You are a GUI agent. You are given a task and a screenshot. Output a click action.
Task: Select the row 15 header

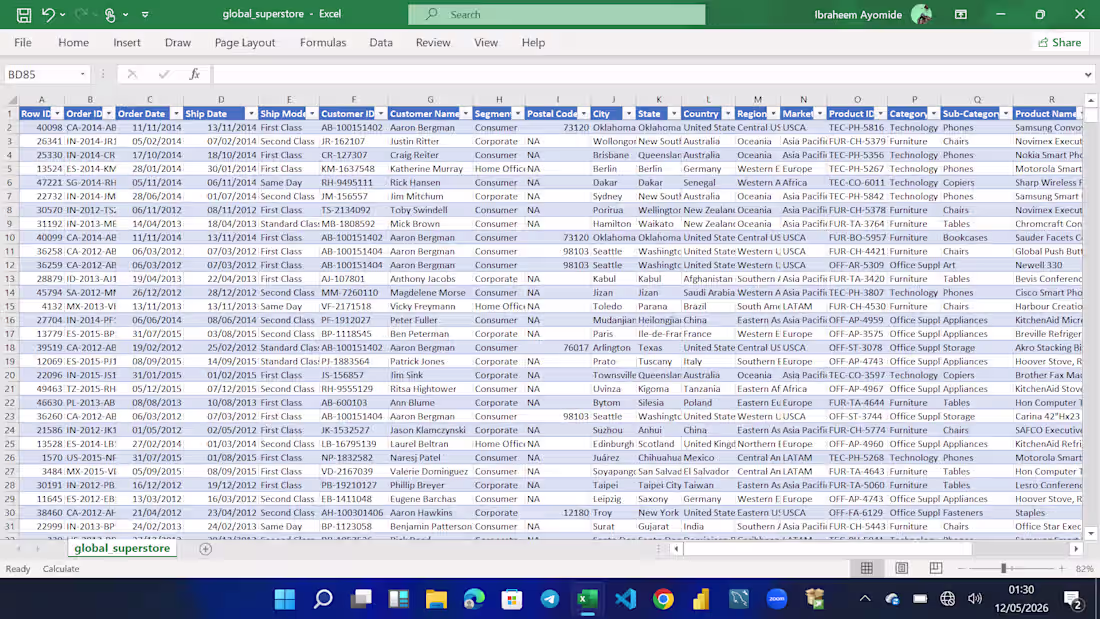[9, 306]
